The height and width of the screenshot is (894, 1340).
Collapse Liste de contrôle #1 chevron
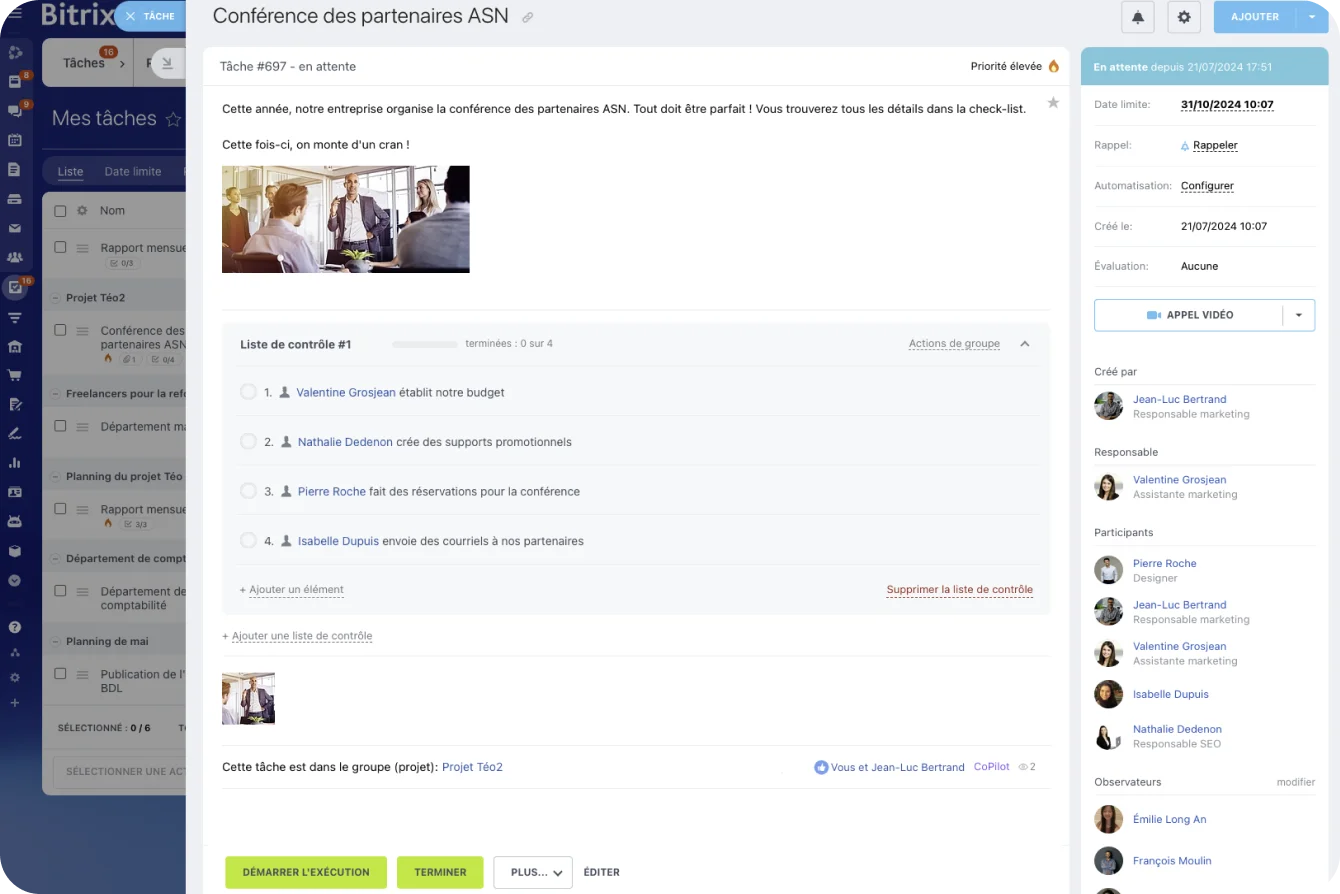coord(1025,344)
